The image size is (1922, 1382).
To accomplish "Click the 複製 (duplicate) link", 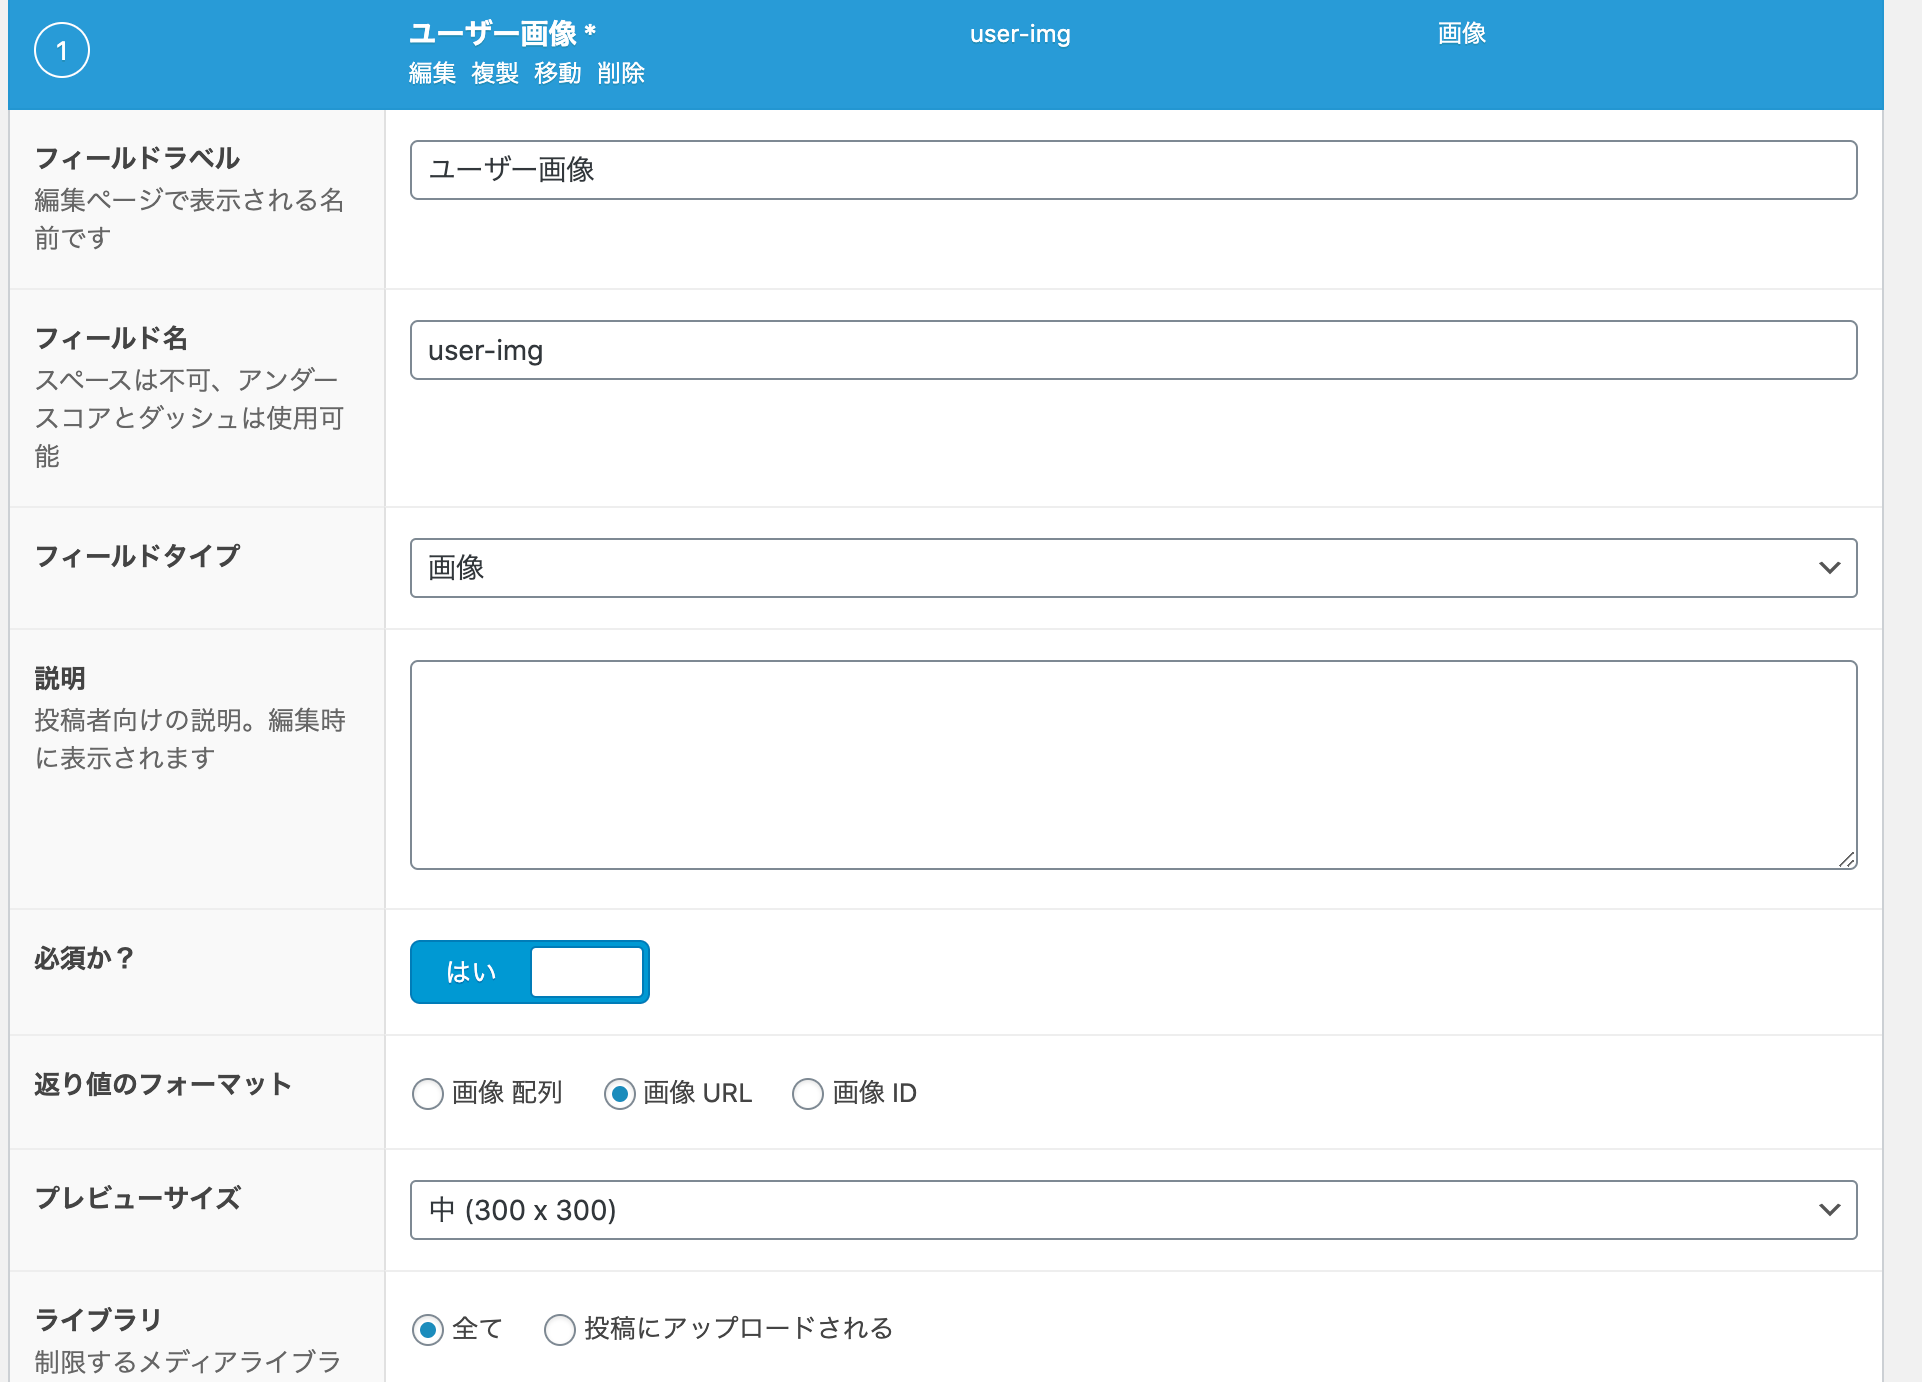I will 495,73.
